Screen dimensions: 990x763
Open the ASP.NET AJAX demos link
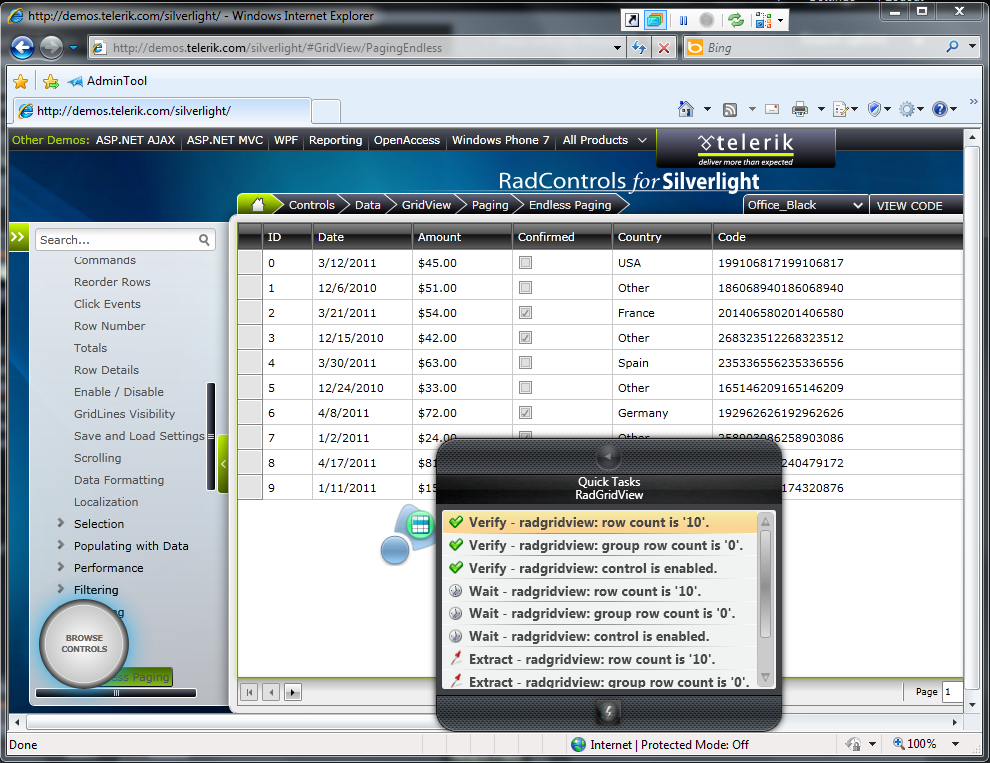pyautogui.click(x=135, y=140)
